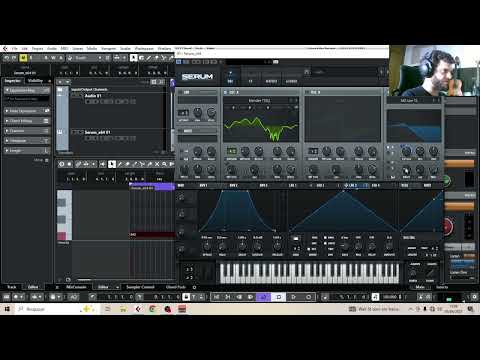Click the LFO rate knob
480x360 pixels.
(x=345, y=247)
